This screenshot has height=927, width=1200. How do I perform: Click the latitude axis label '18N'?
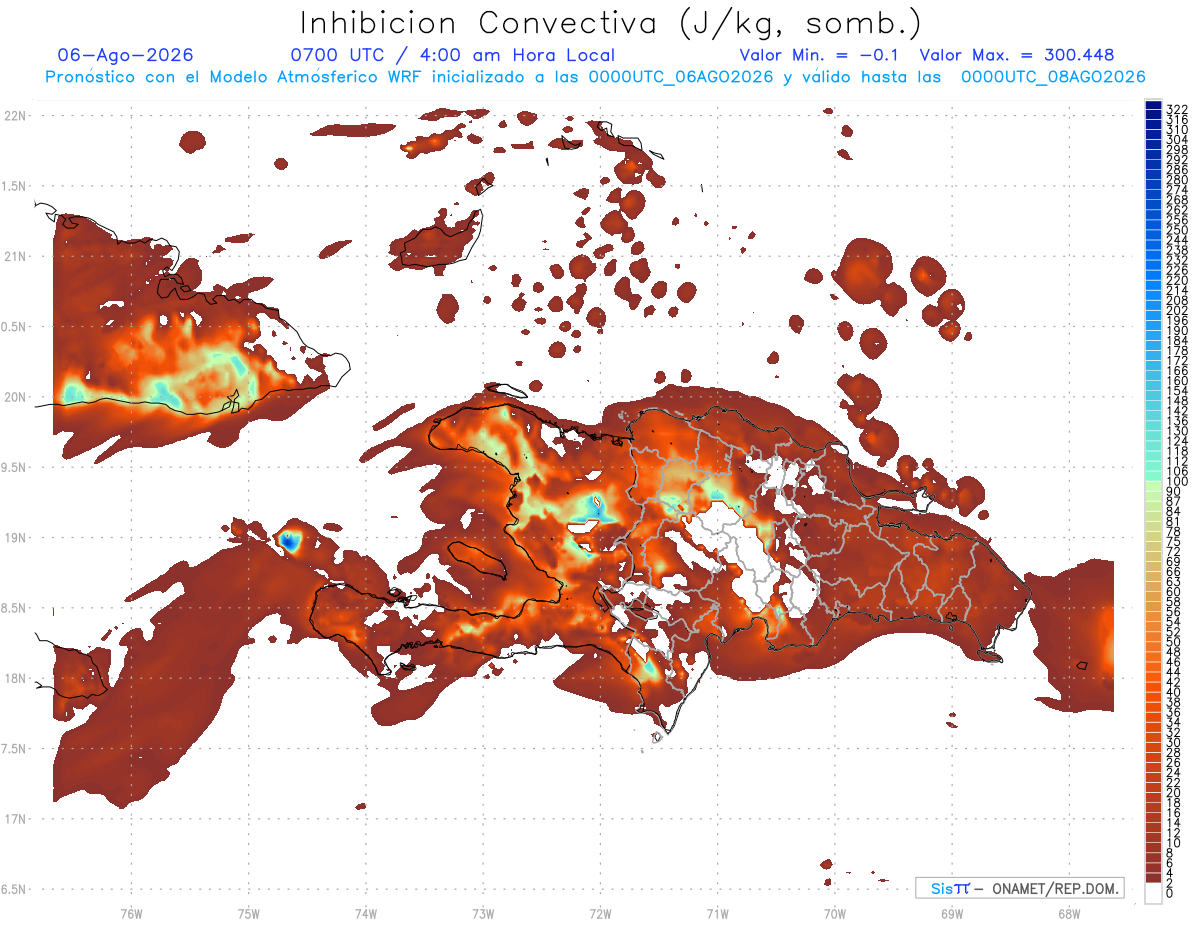pyautogui.click(x=13, y=678)
